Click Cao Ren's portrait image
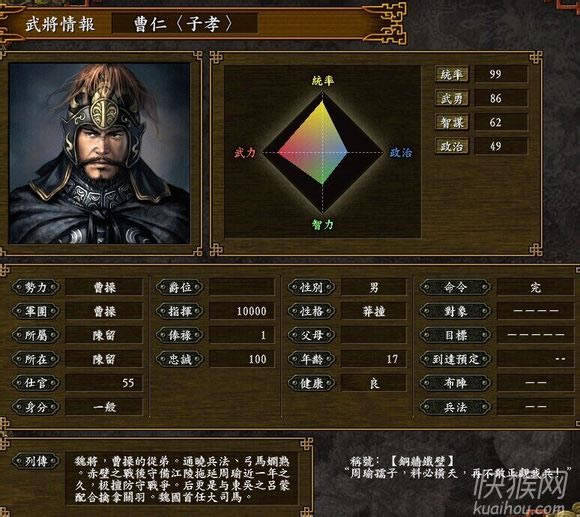This screenshot has width=580, height=517. pos(99,153)
